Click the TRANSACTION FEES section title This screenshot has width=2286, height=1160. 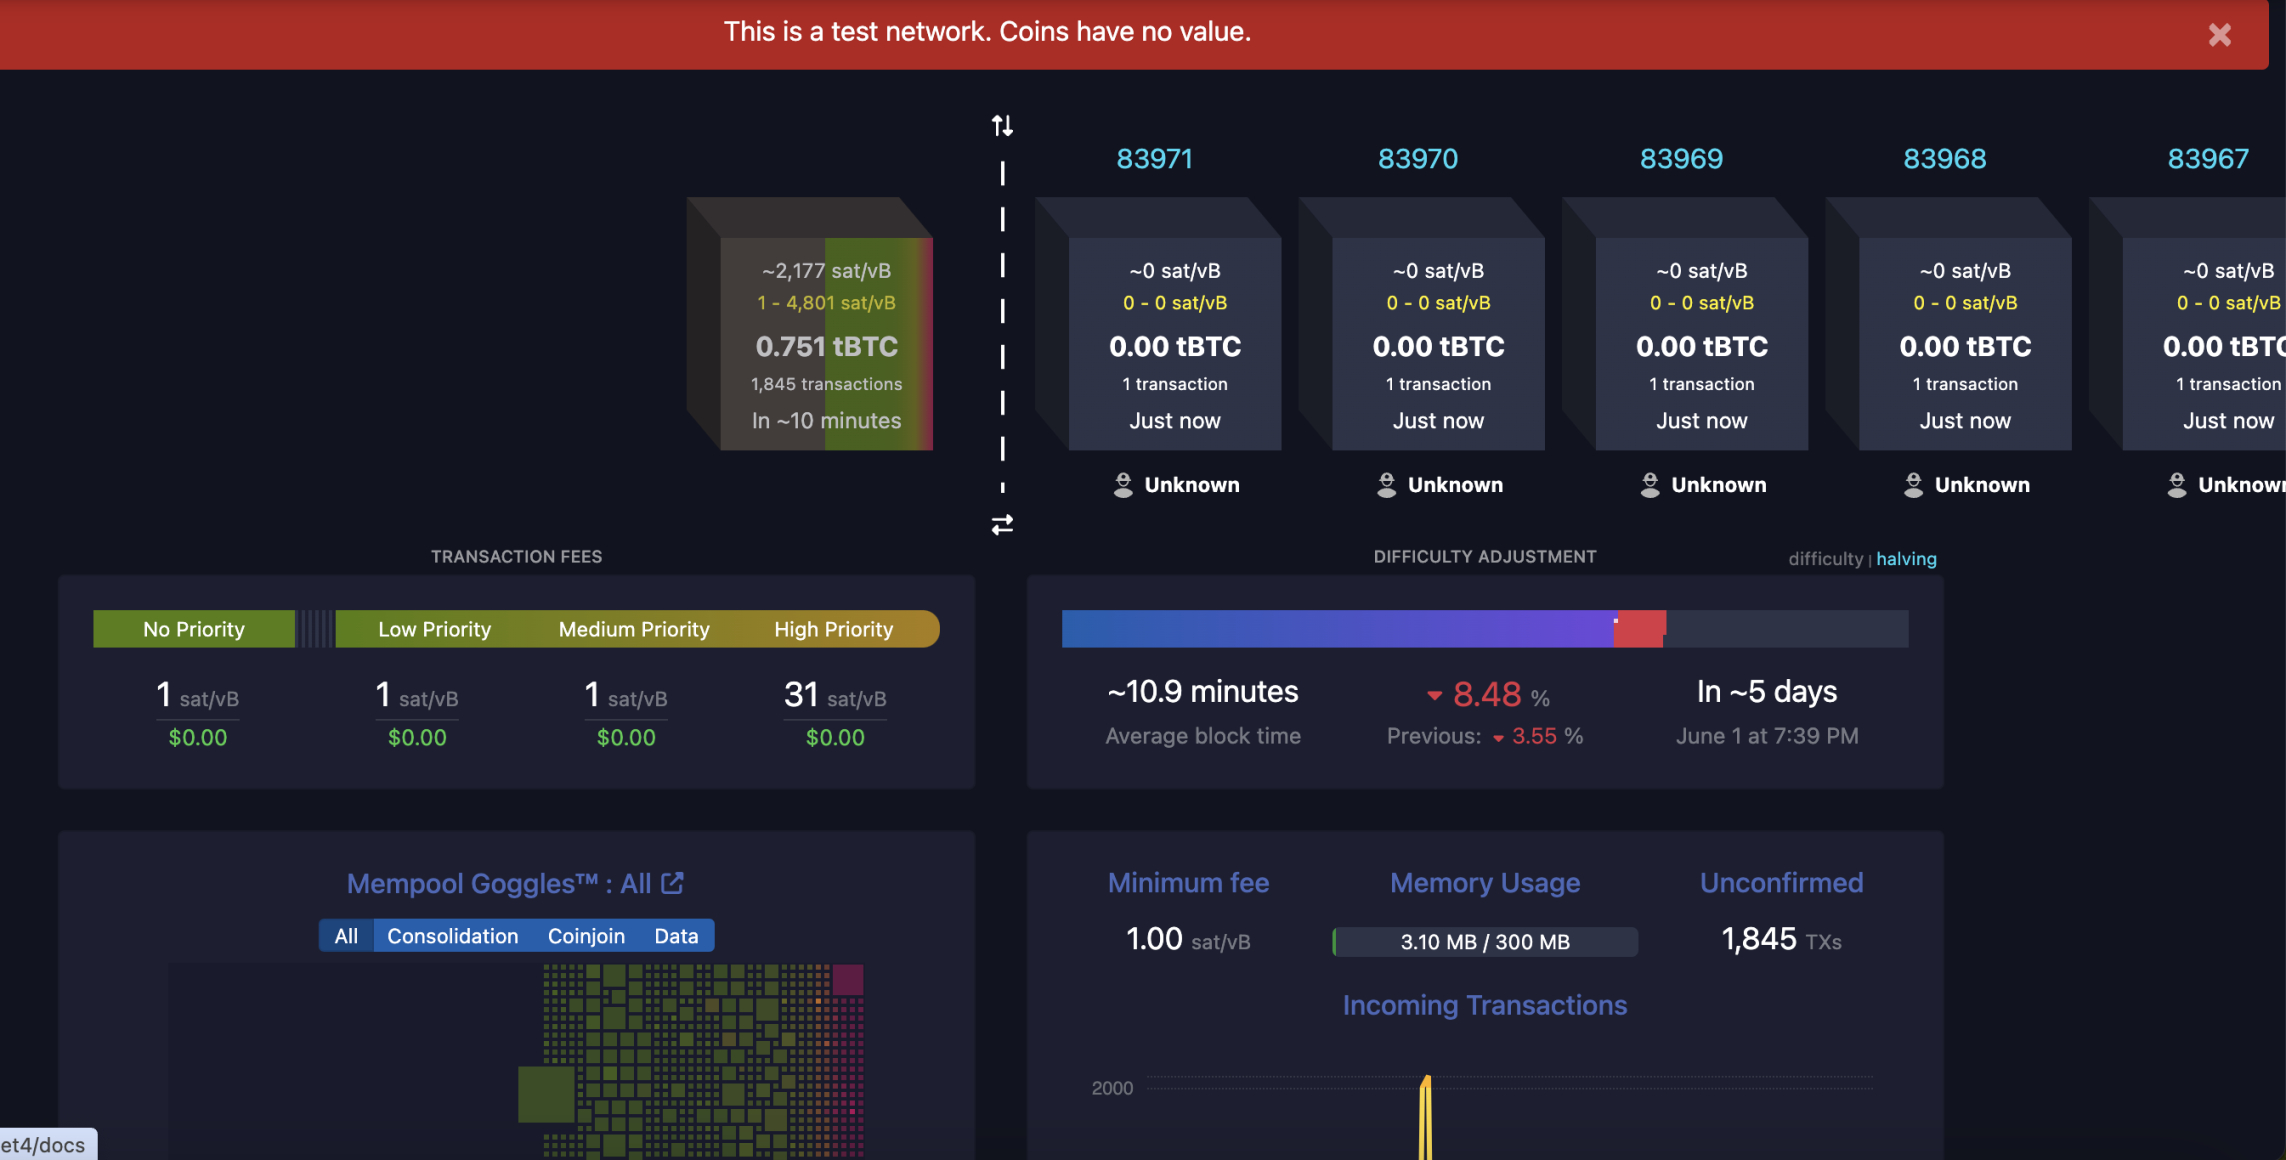pos(516,557)
